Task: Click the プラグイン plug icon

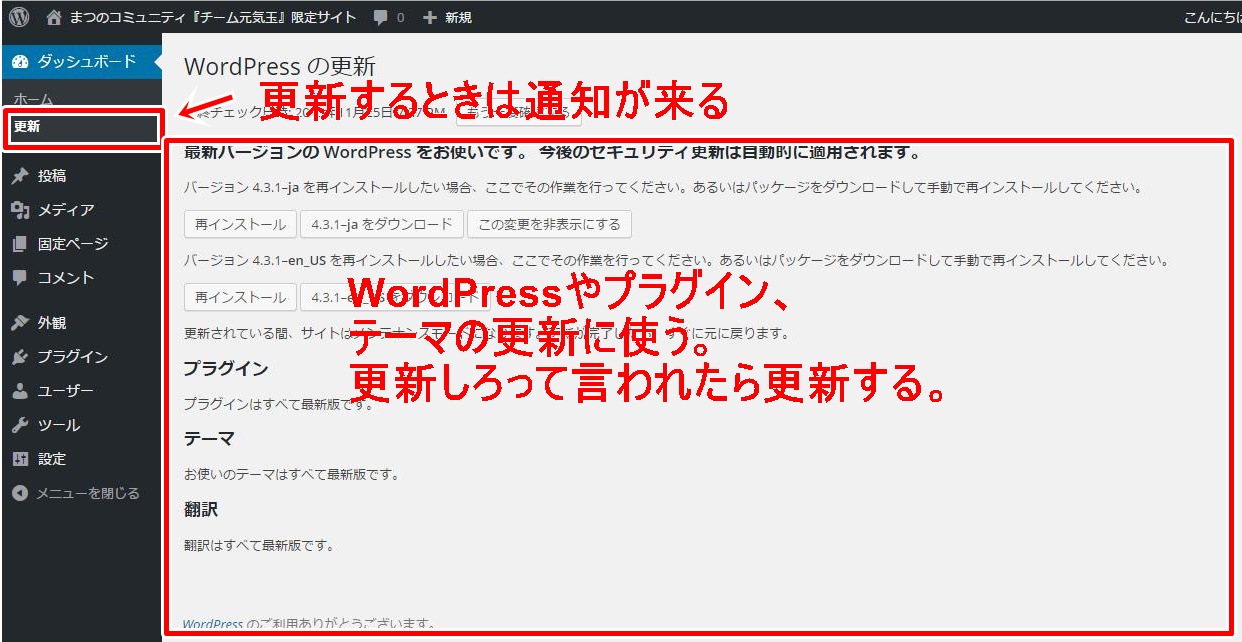Action: 20,357
